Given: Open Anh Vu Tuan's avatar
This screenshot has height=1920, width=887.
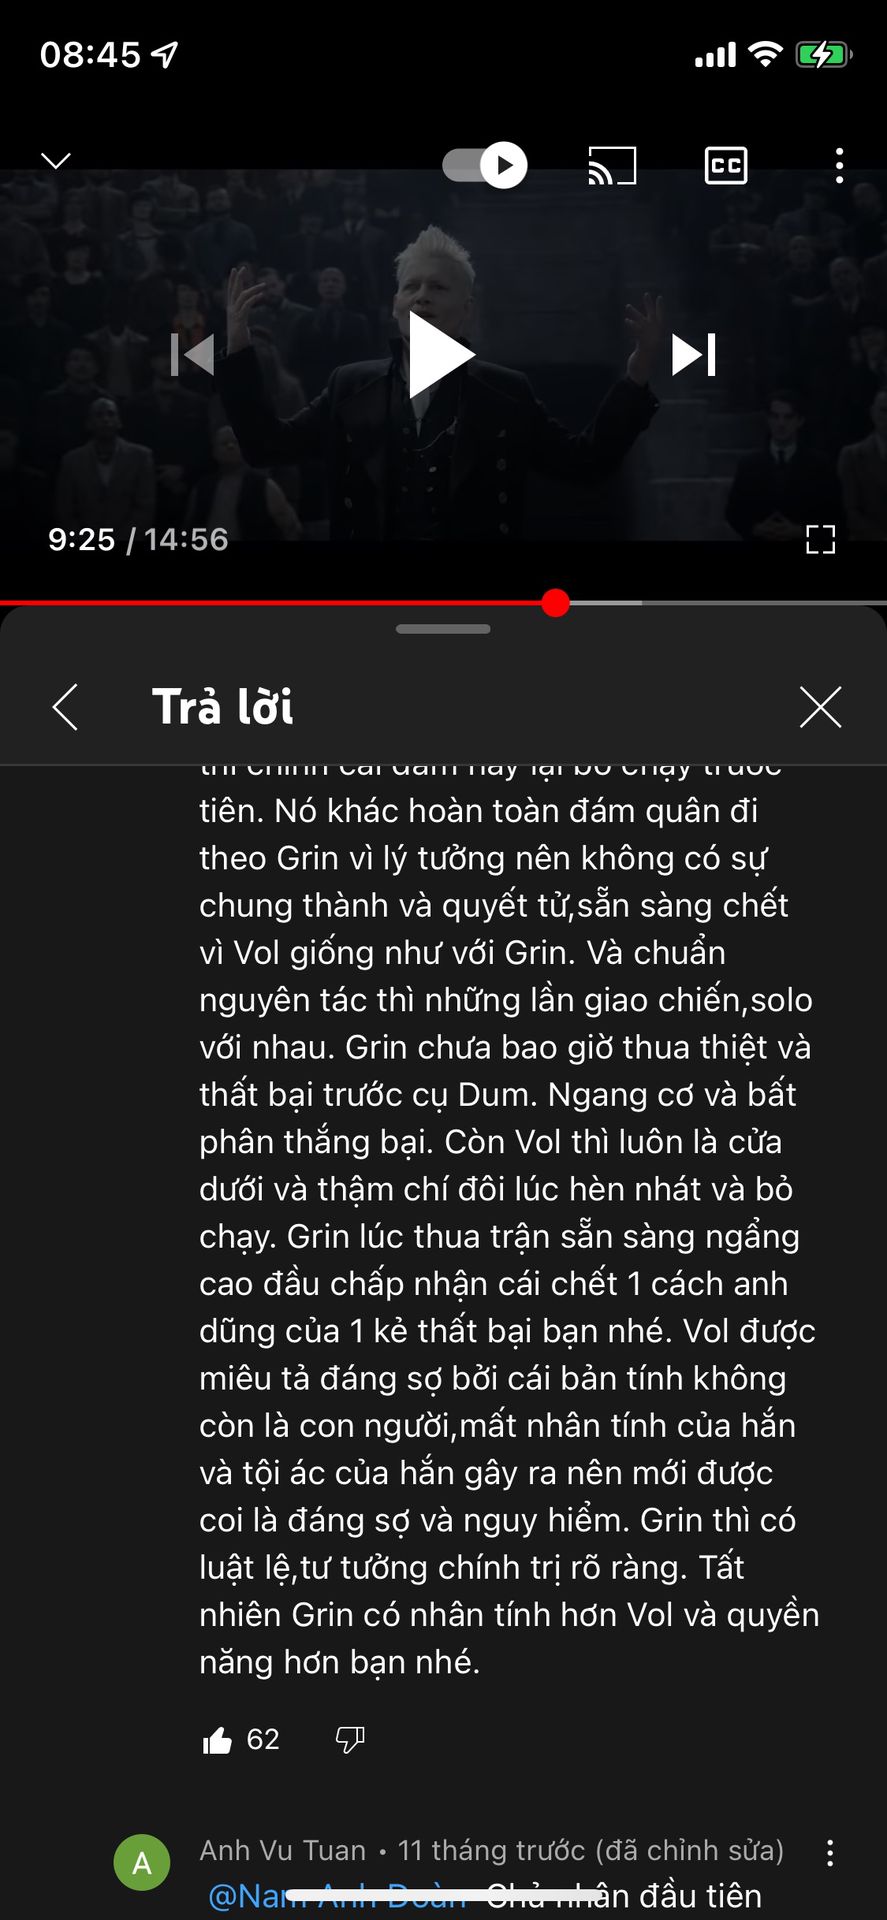Looking at the screenshot, I should (142, 1863).
